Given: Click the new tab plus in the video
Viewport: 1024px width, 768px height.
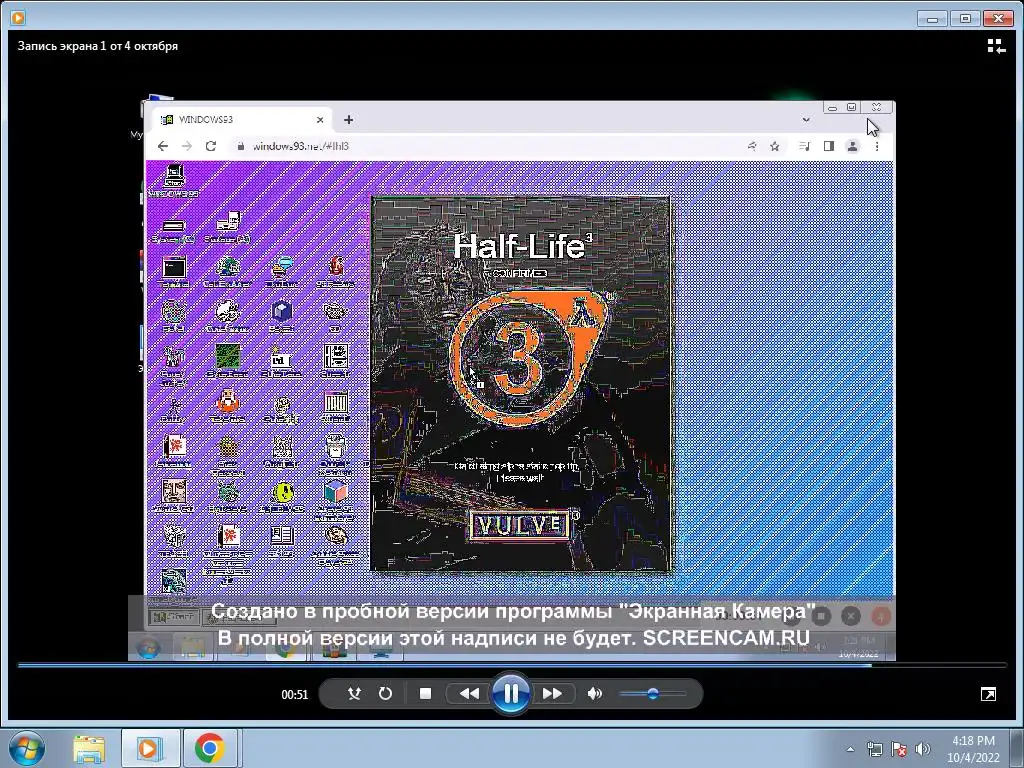Looking at the screenshot, I should [x=348, y=120].
